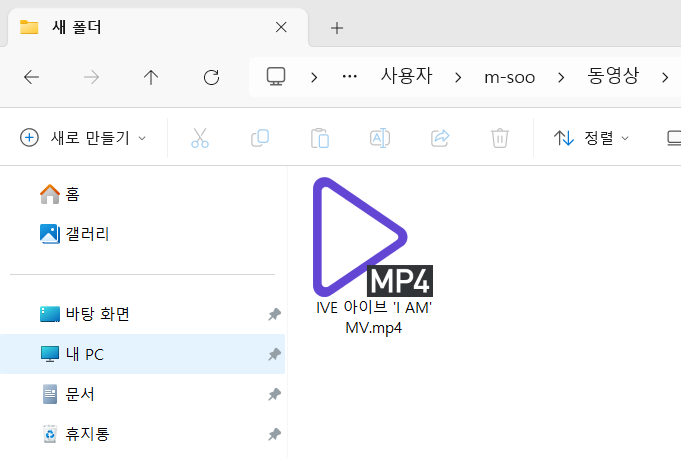Screen dimensions: 681x458
Task: Click the pin icon beside 휴지통
Action: [274, 434]
